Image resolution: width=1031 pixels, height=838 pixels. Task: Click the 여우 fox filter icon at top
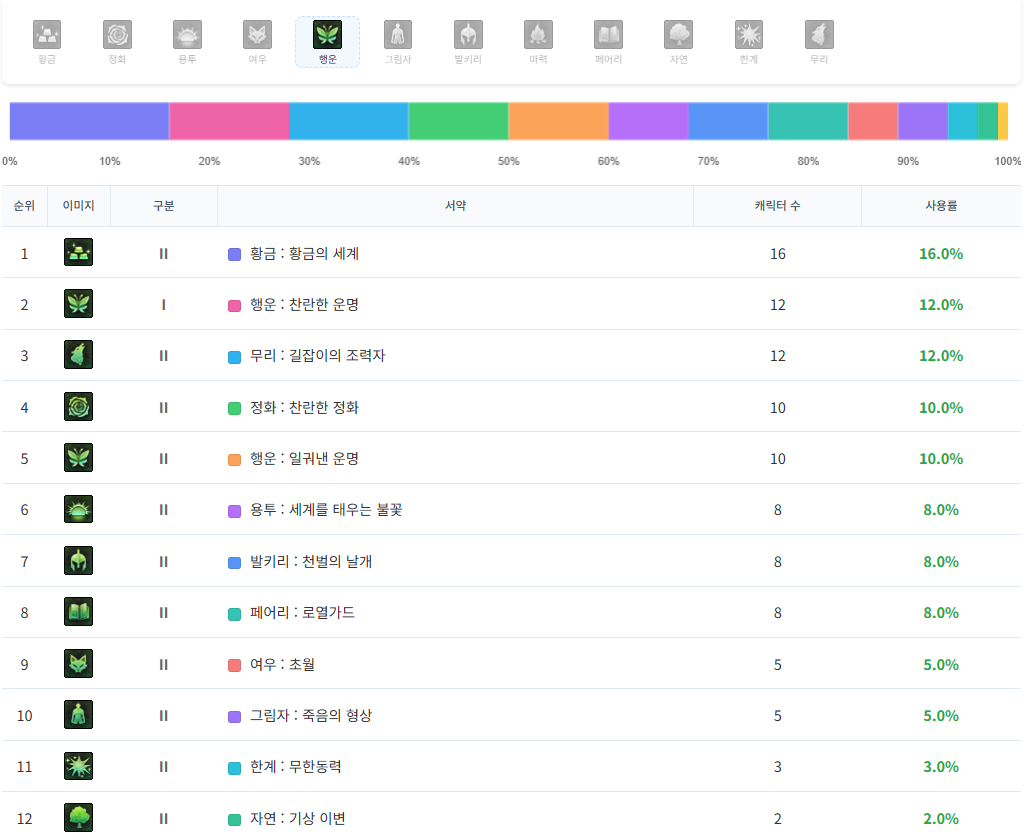point(257,35)
